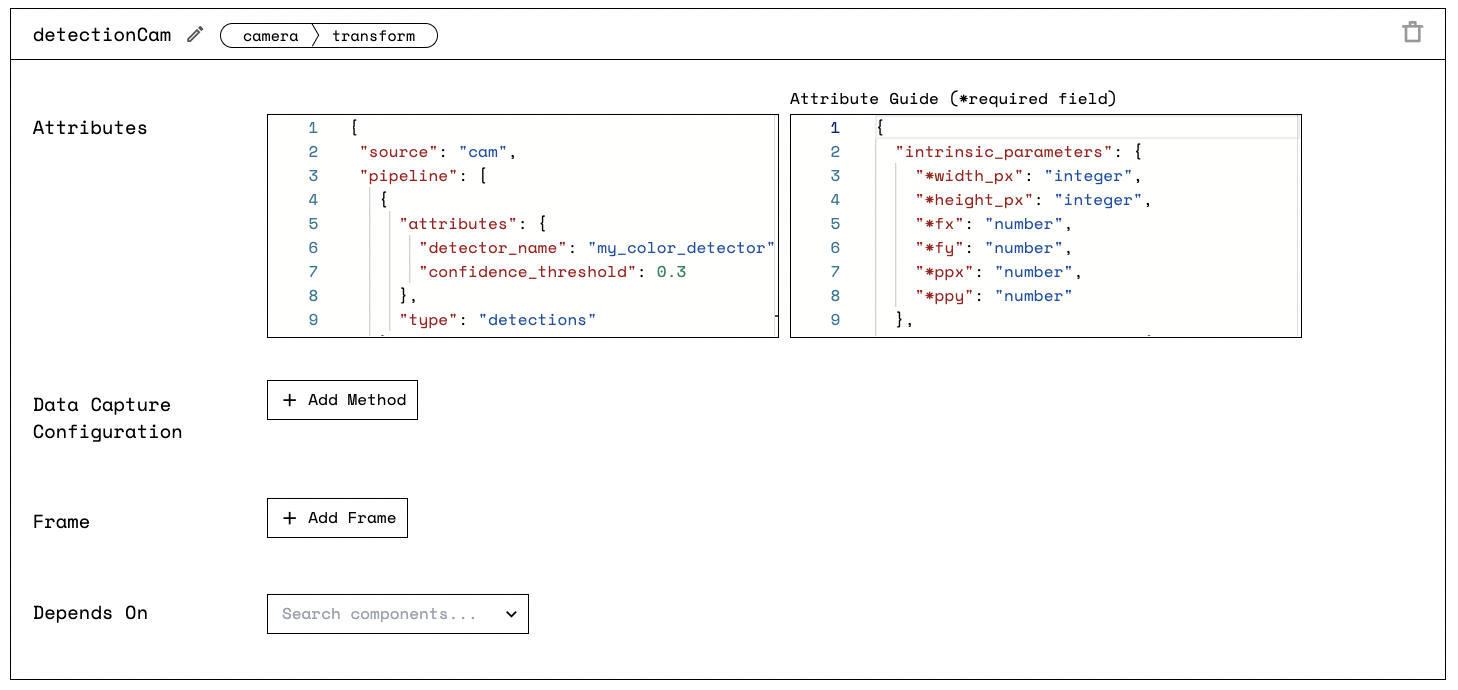Click the plus icon inside Add Method
1458x690 pixels.
[x=288, y=399]
